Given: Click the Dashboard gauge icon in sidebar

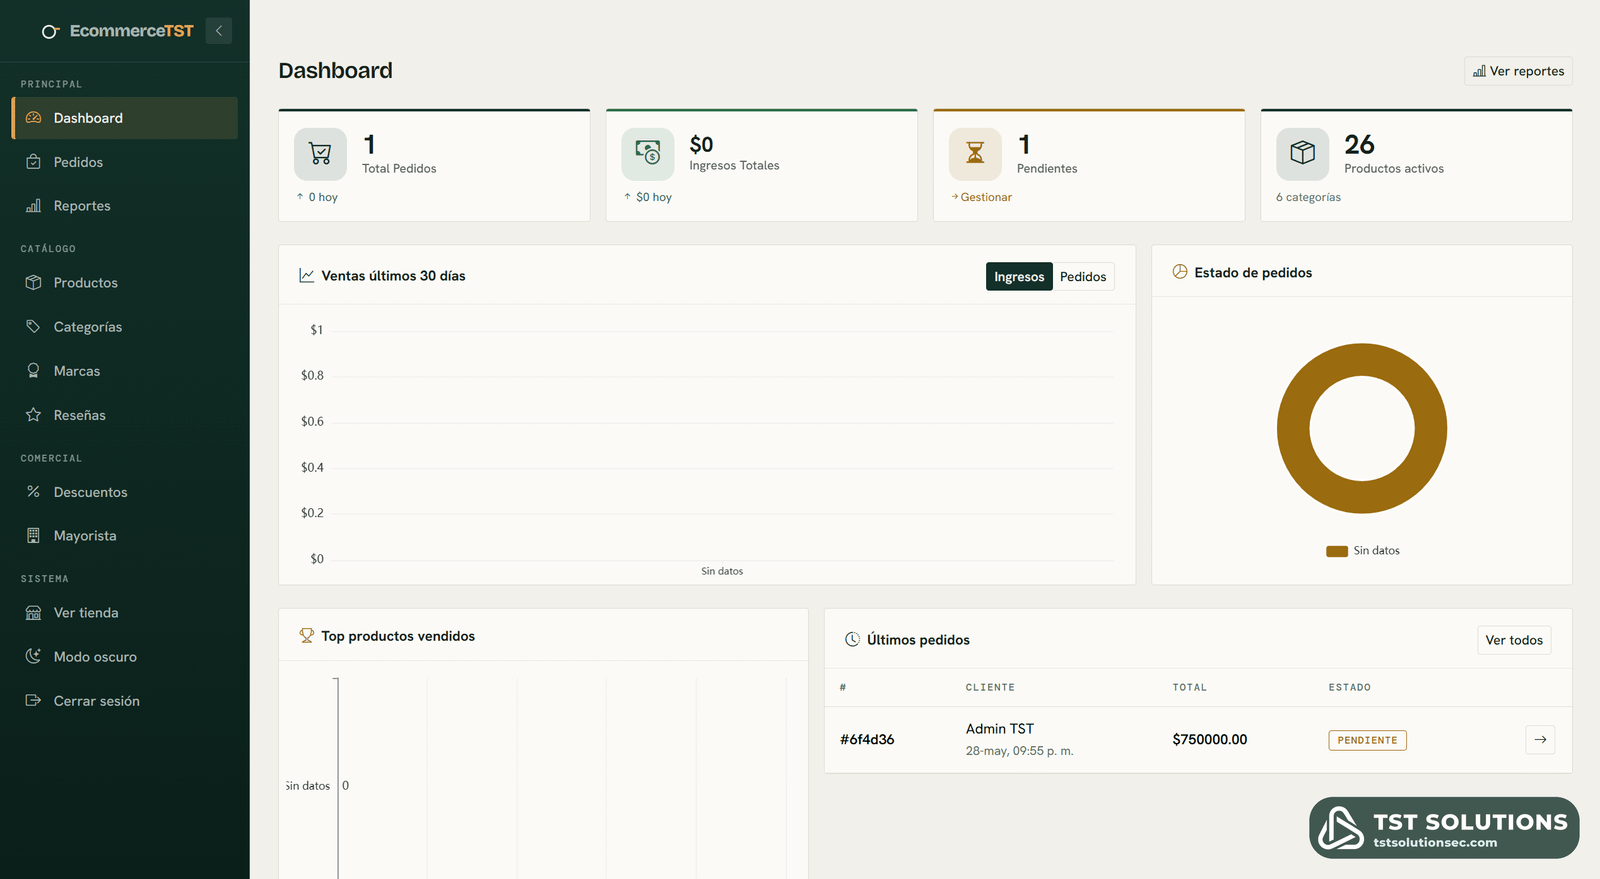Looking at the screenshot, I should tap(33, 118).
